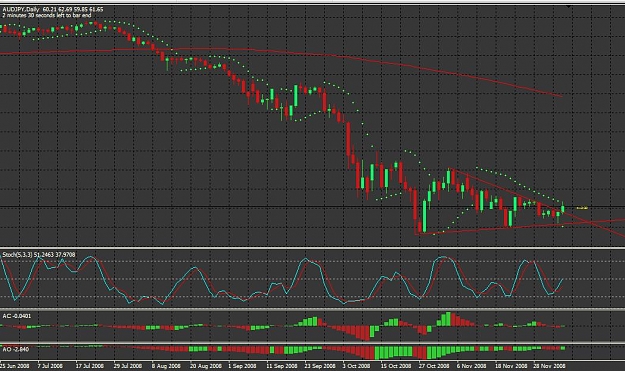
Task: Select the tall green candle at triangle's low
Action: 424,216
